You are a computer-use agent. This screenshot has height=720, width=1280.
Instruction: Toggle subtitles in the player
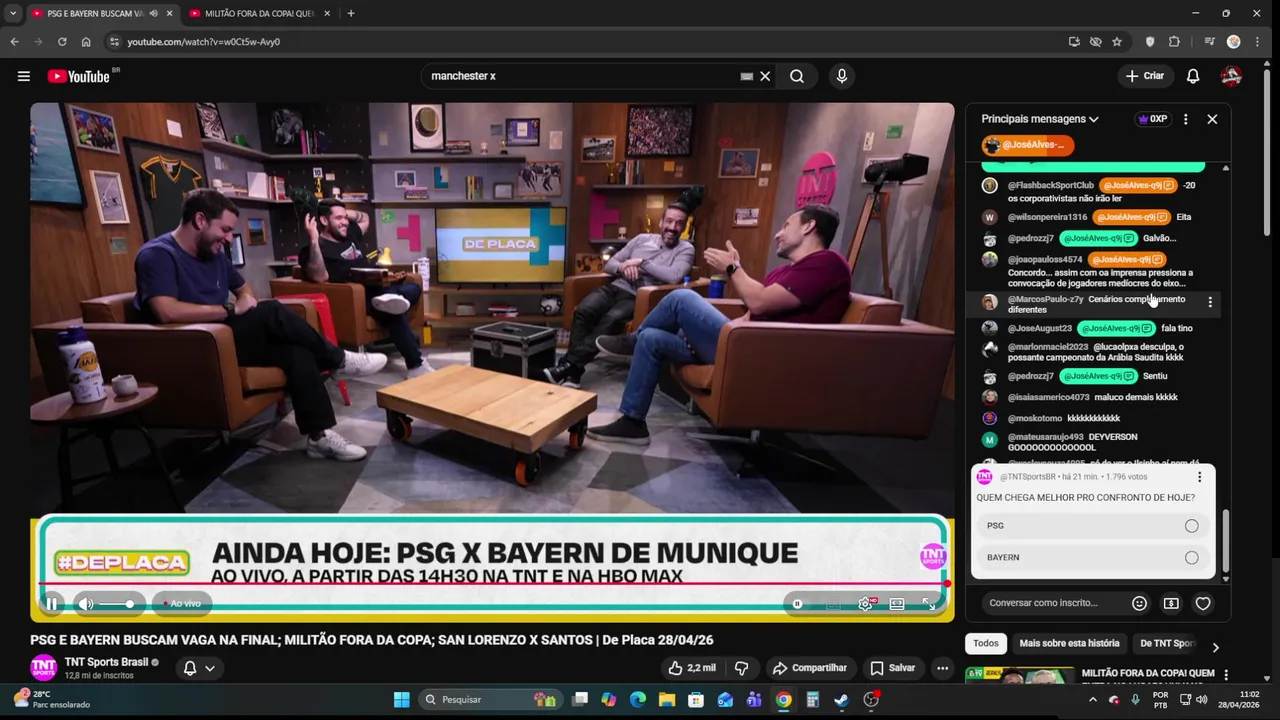pos(833,603)
